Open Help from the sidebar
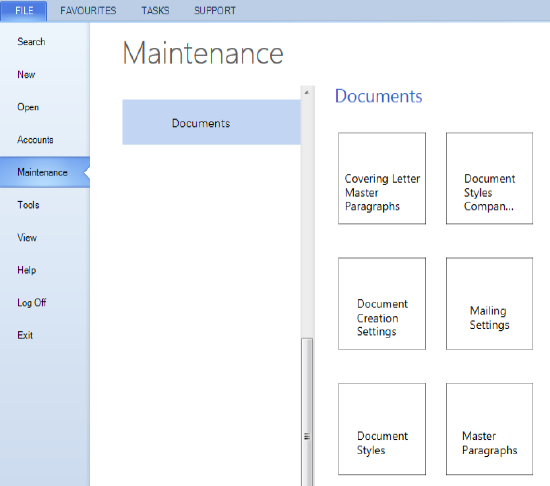 [x=45, y=270]
